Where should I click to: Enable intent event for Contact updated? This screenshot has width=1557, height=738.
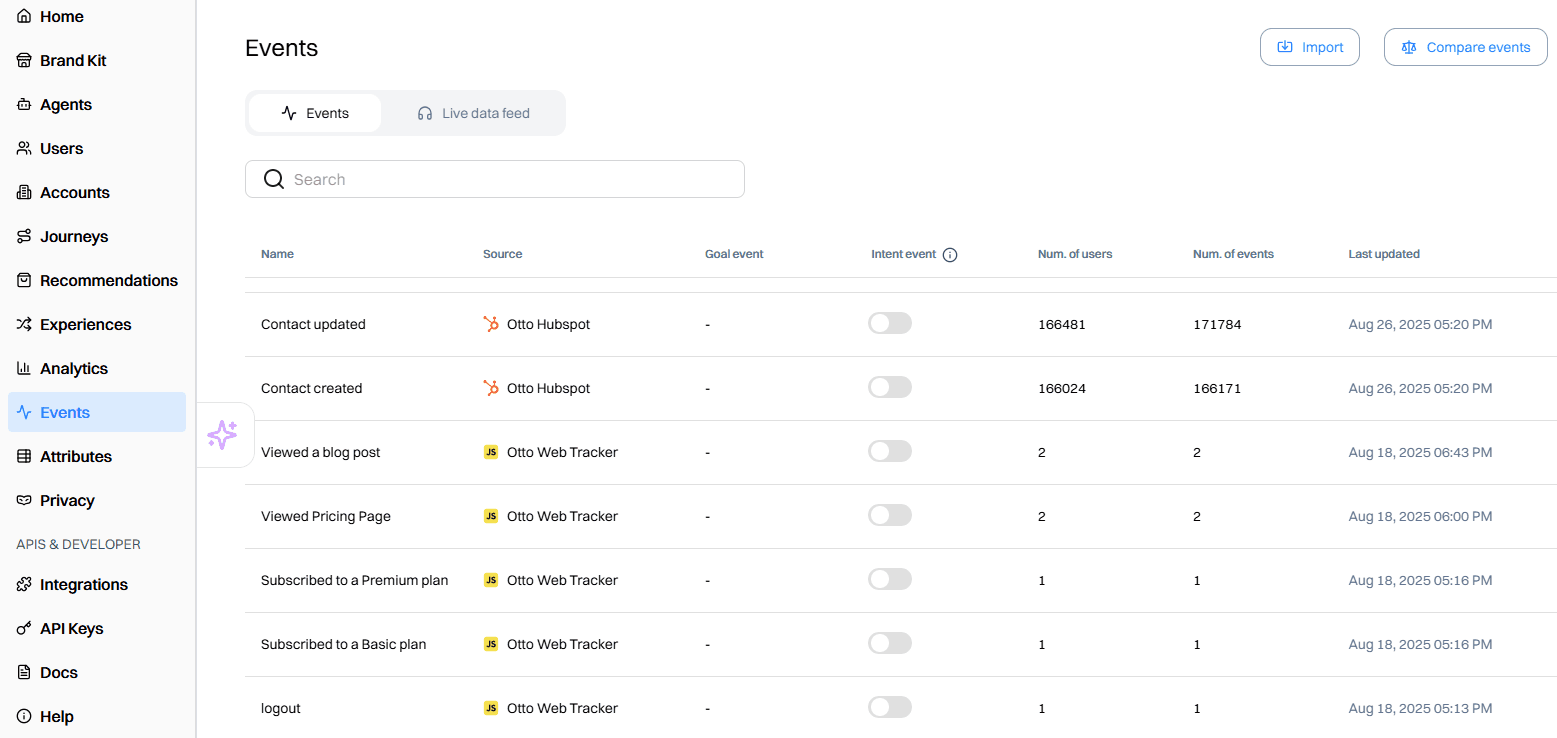tap(889, 323)
